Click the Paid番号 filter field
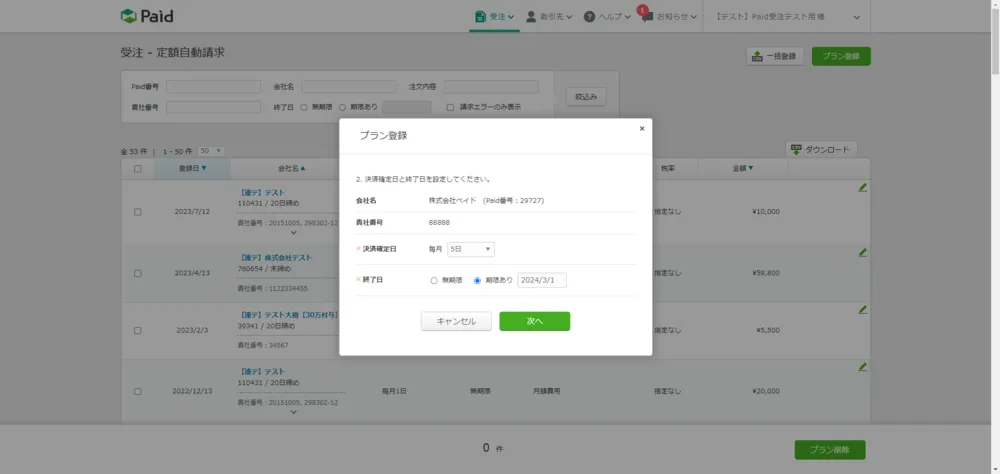The width and height of the screenshot is (1000, 474). pos(214,87)
